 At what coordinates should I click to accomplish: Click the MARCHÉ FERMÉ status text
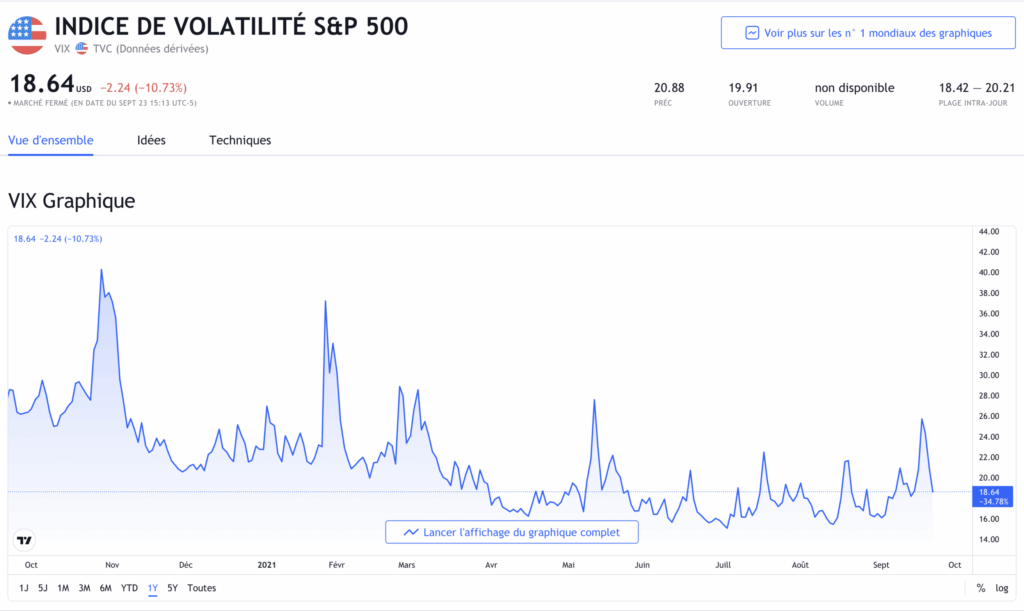(x=103, y=103)
